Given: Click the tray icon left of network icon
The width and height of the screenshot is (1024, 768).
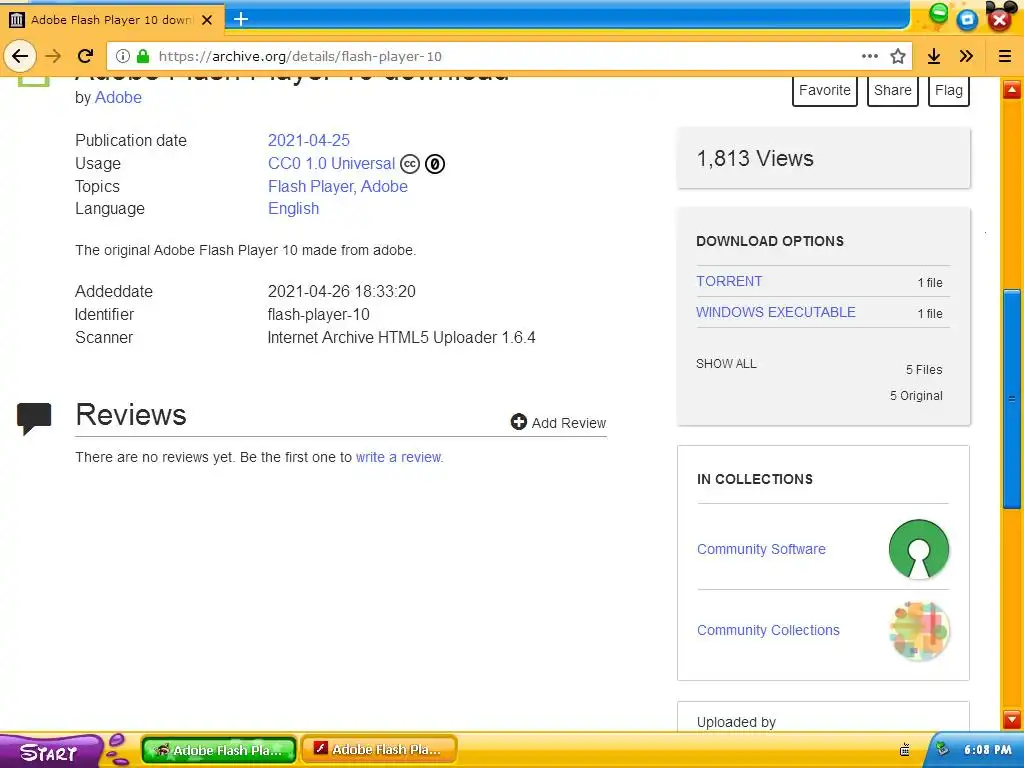Looking at the screenshot, I should point(904,750).
